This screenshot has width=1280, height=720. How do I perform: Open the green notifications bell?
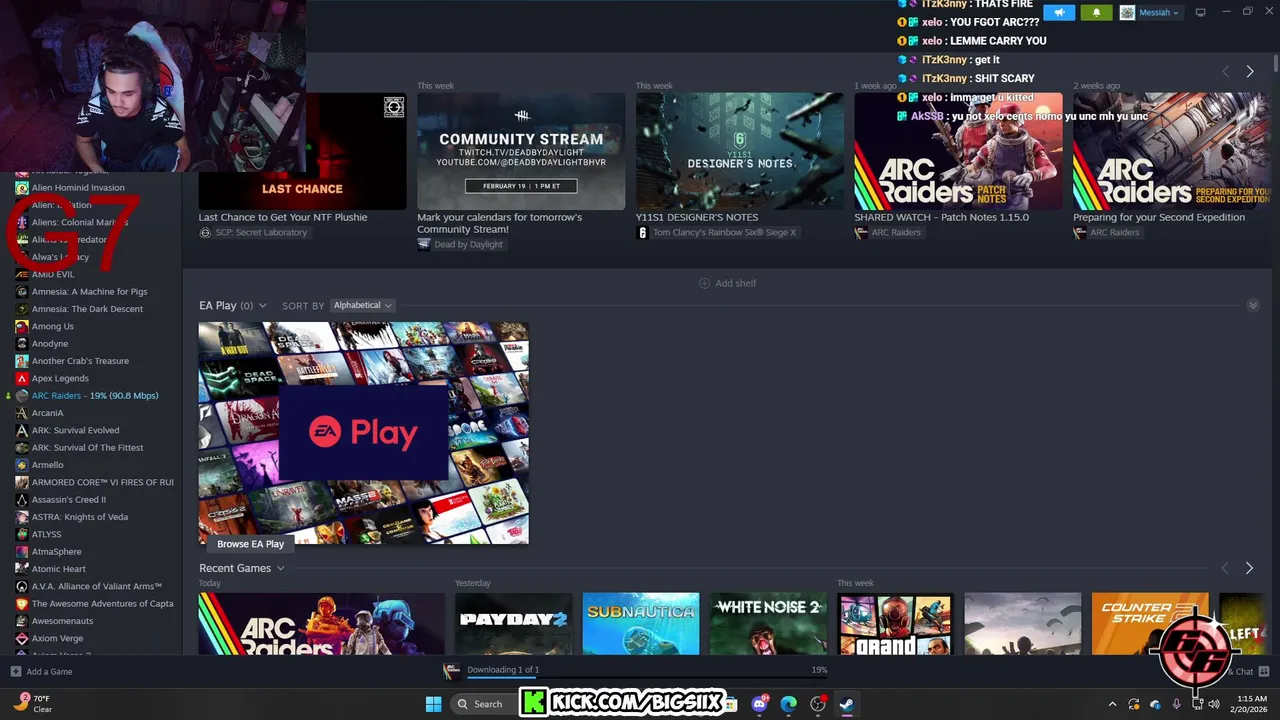pyautogui.click(x=1096, y=12)
